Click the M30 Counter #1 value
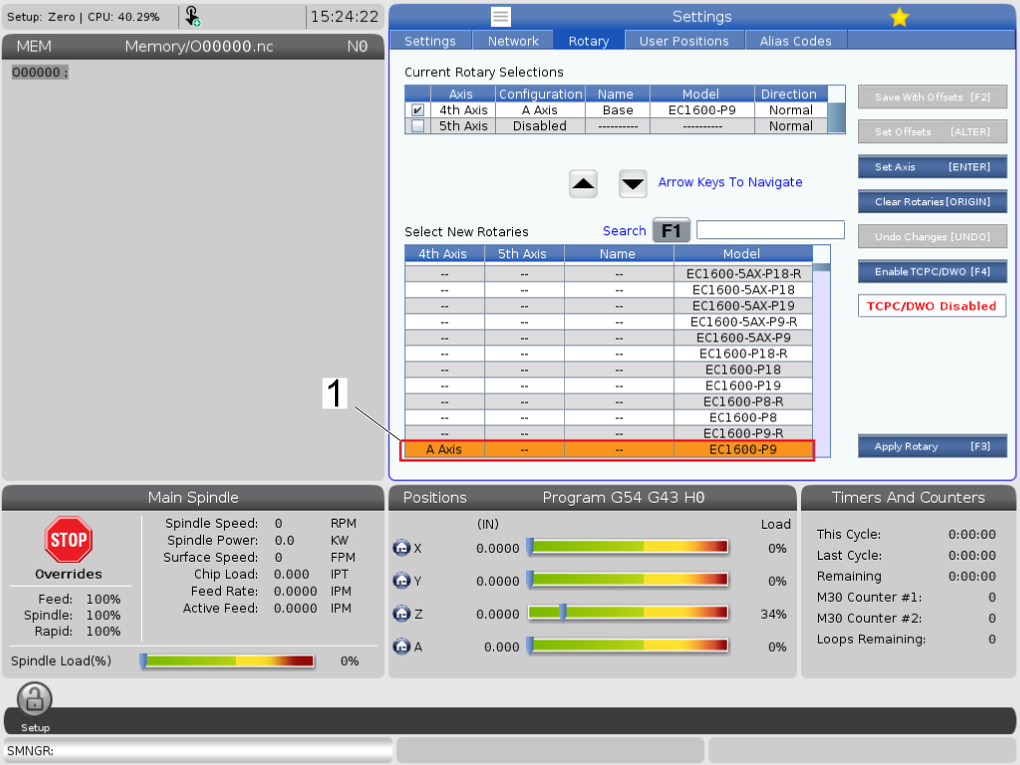The height and width of the screenshot is (765, 1020). pos(991,597)
